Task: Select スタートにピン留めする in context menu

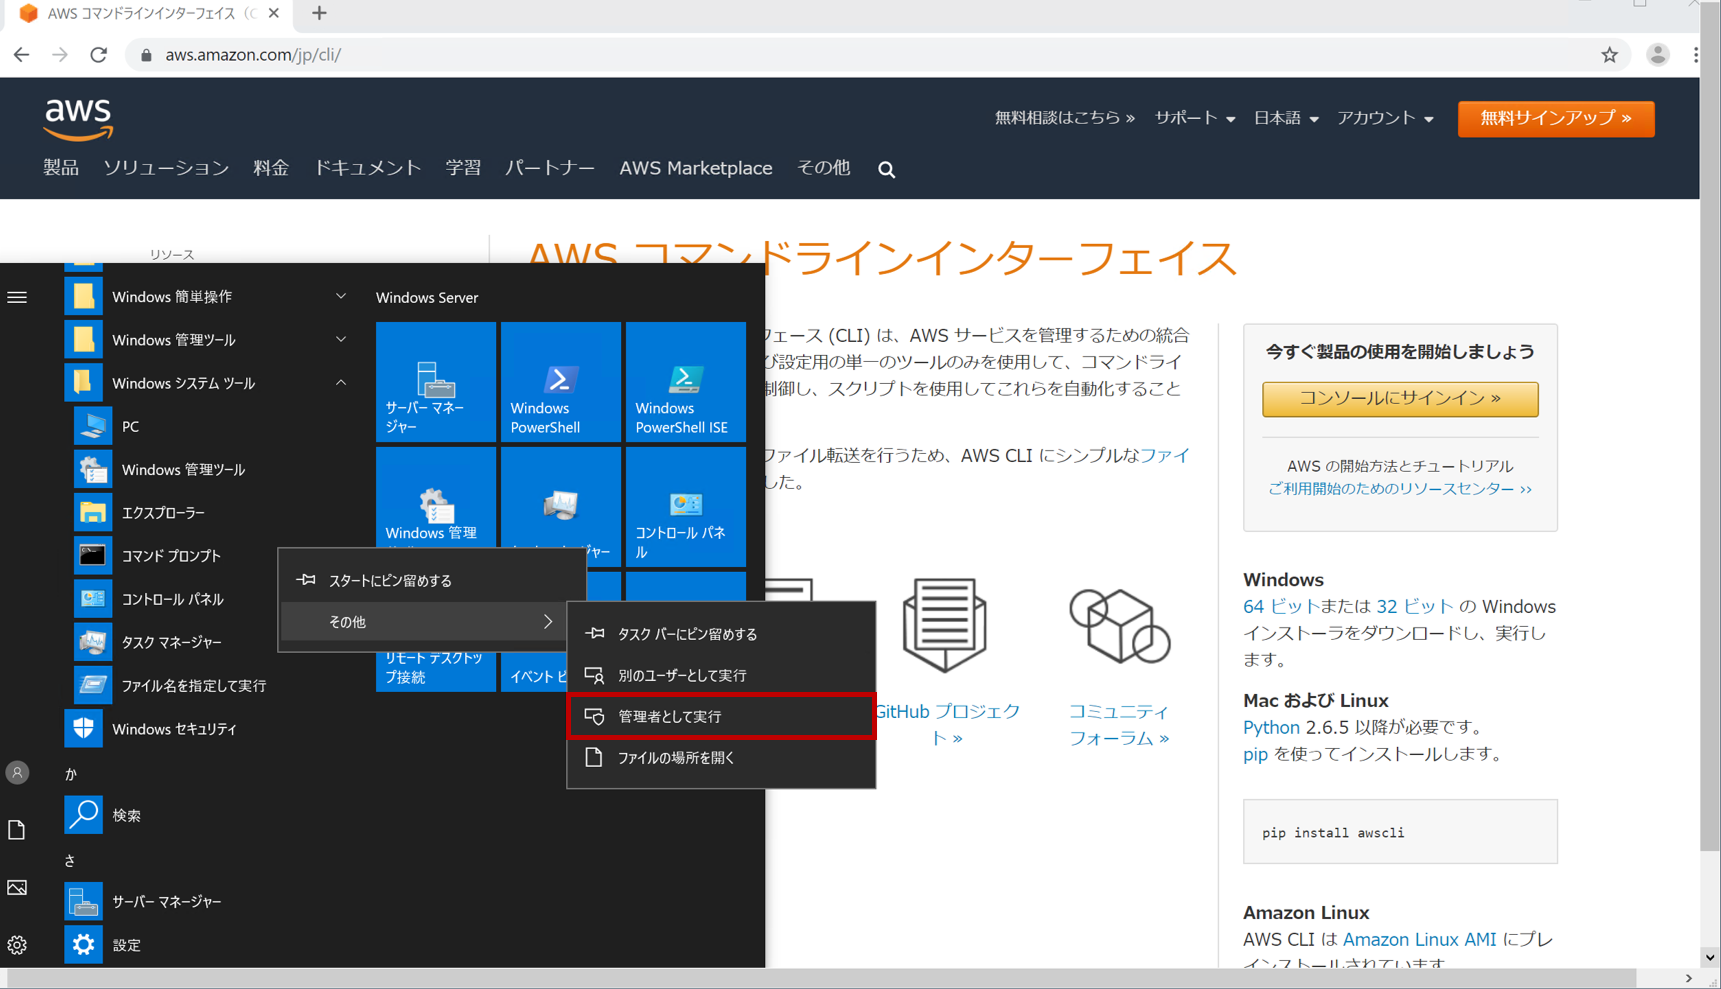Action: click(432, 580)
